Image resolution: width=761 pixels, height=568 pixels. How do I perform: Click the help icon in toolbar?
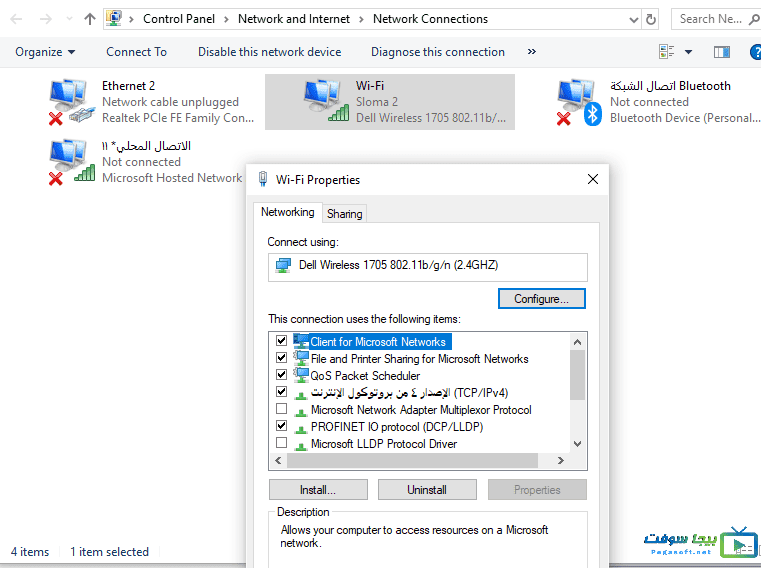pos(755,52)
